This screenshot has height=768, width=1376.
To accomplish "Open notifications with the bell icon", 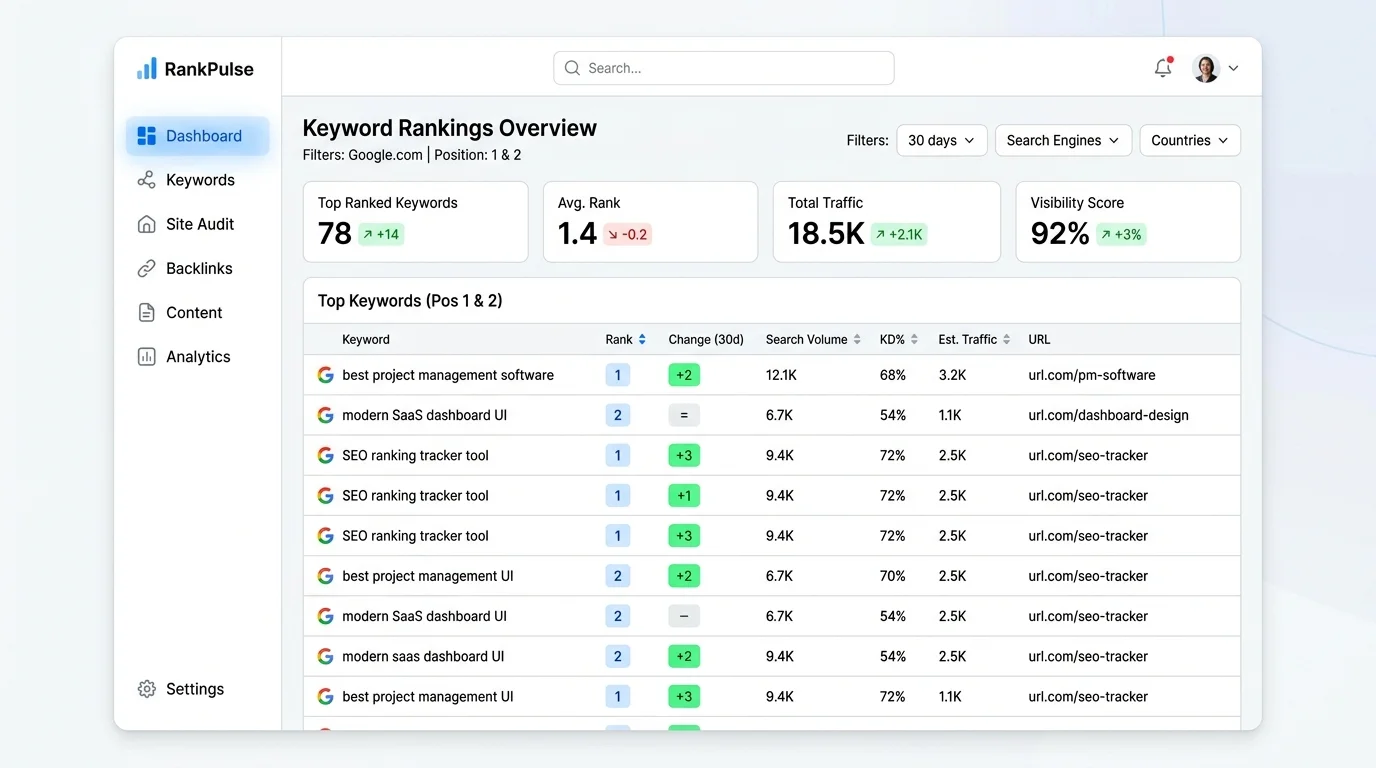I will click(1162, 68).
